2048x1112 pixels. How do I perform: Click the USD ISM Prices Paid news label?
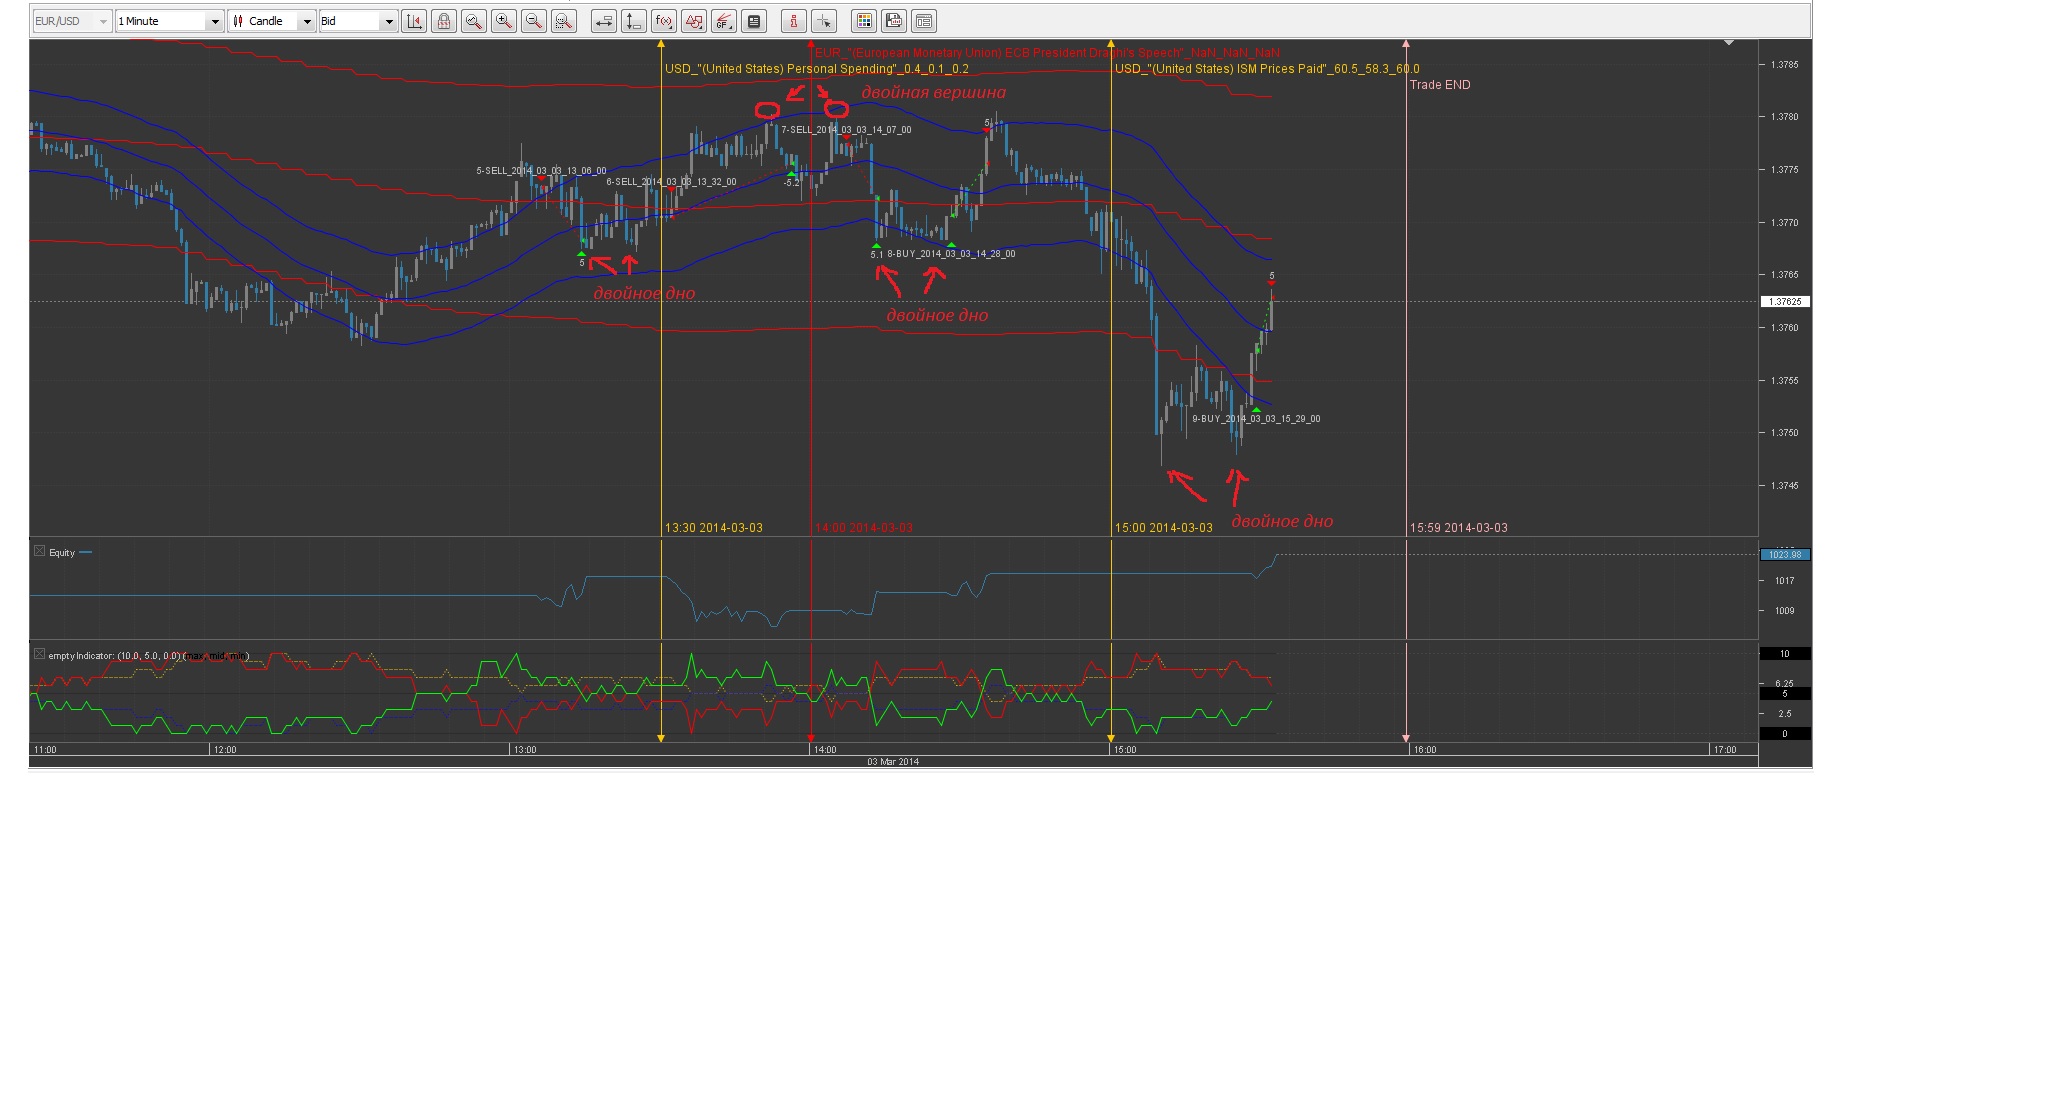1267,69
